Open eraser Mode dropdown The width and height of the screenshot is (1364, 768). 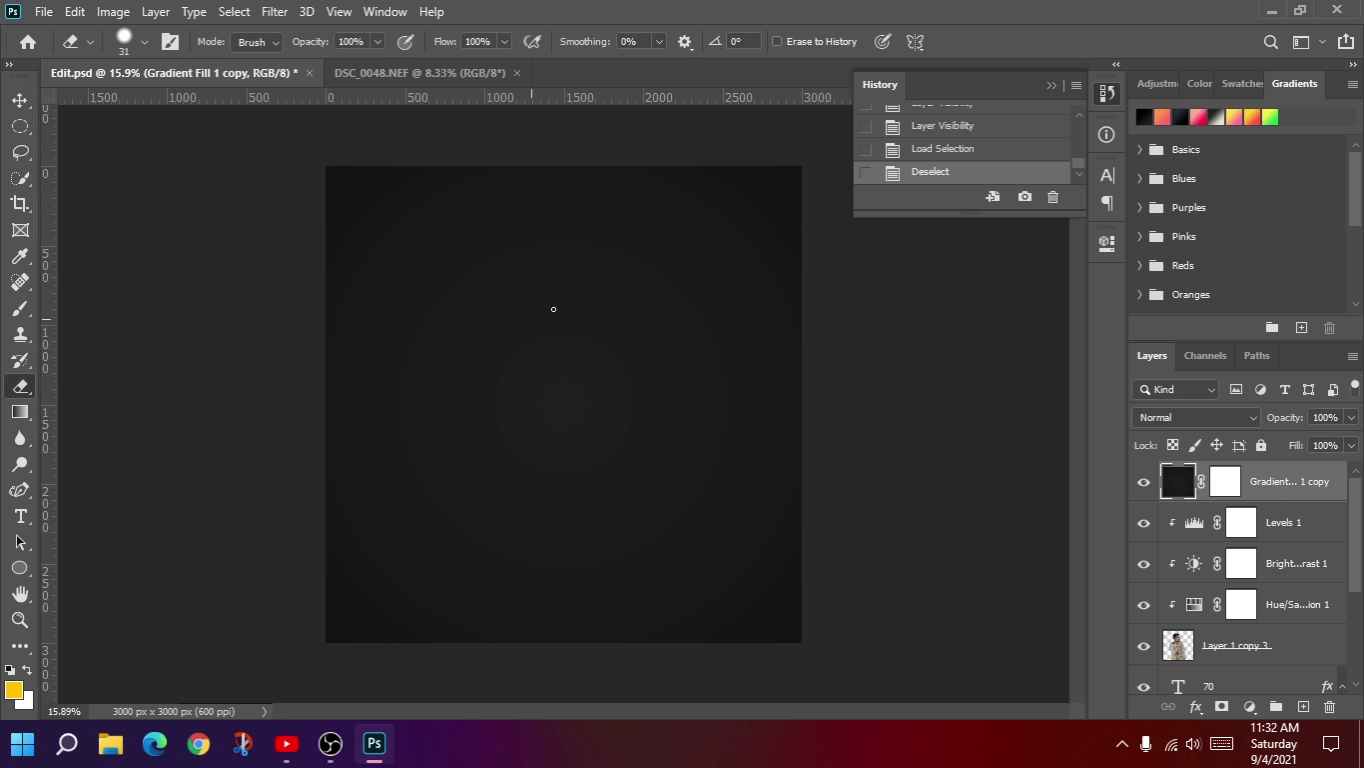257,42
